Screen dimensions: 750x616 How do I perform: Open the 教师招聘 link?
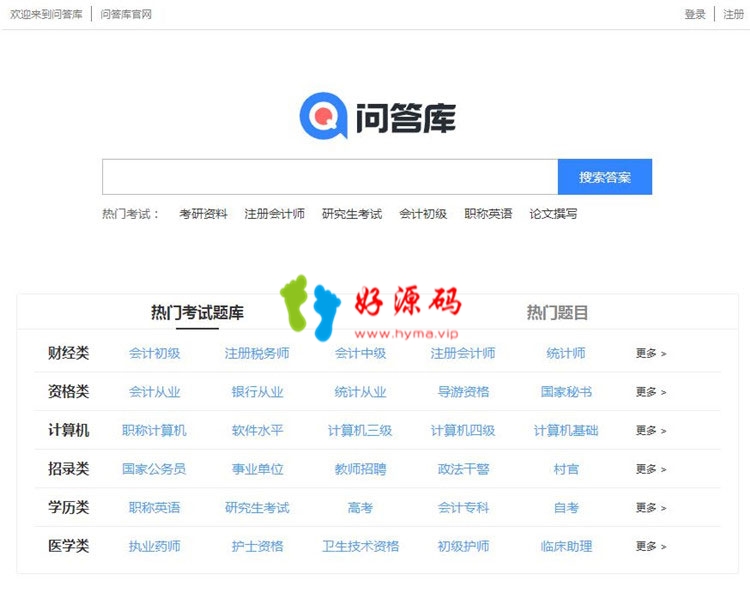pyautogui.click(x=360, y=469)
